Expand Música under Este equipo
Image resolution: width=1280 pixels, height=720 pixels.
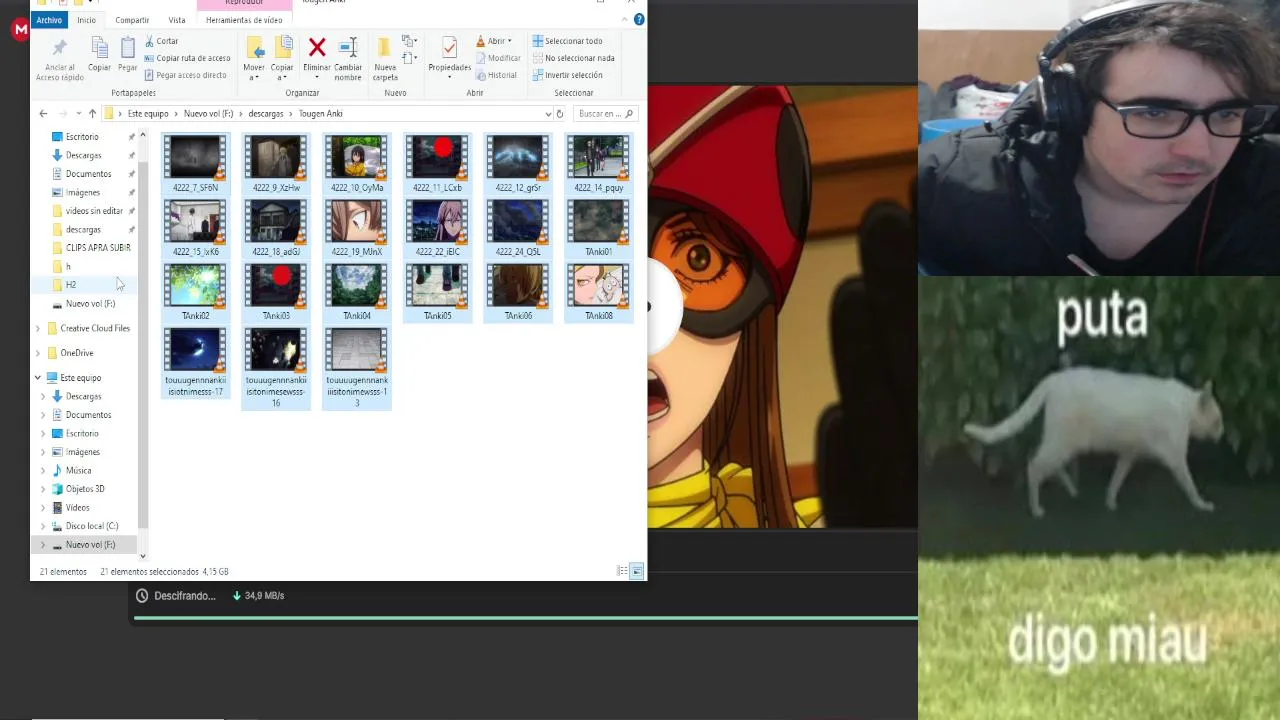pyautogui.click(x=43, y=471)
